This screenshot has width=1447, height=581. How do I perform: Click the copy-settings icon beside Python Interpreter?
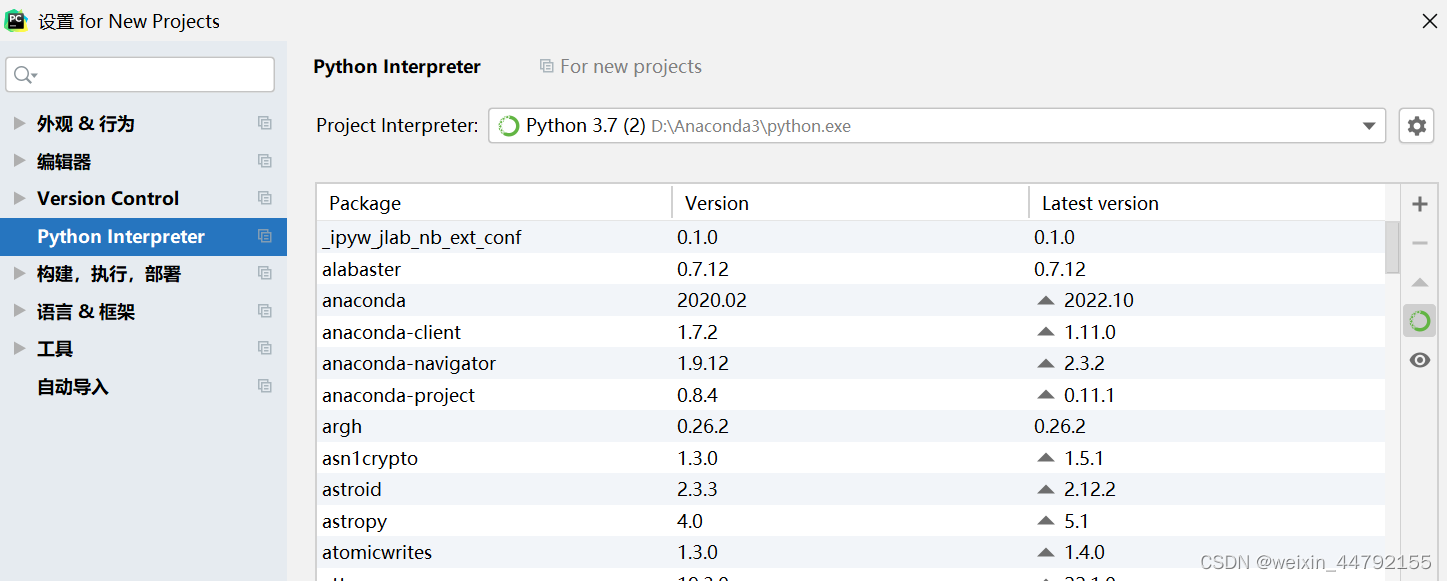[x=264, y=236]
